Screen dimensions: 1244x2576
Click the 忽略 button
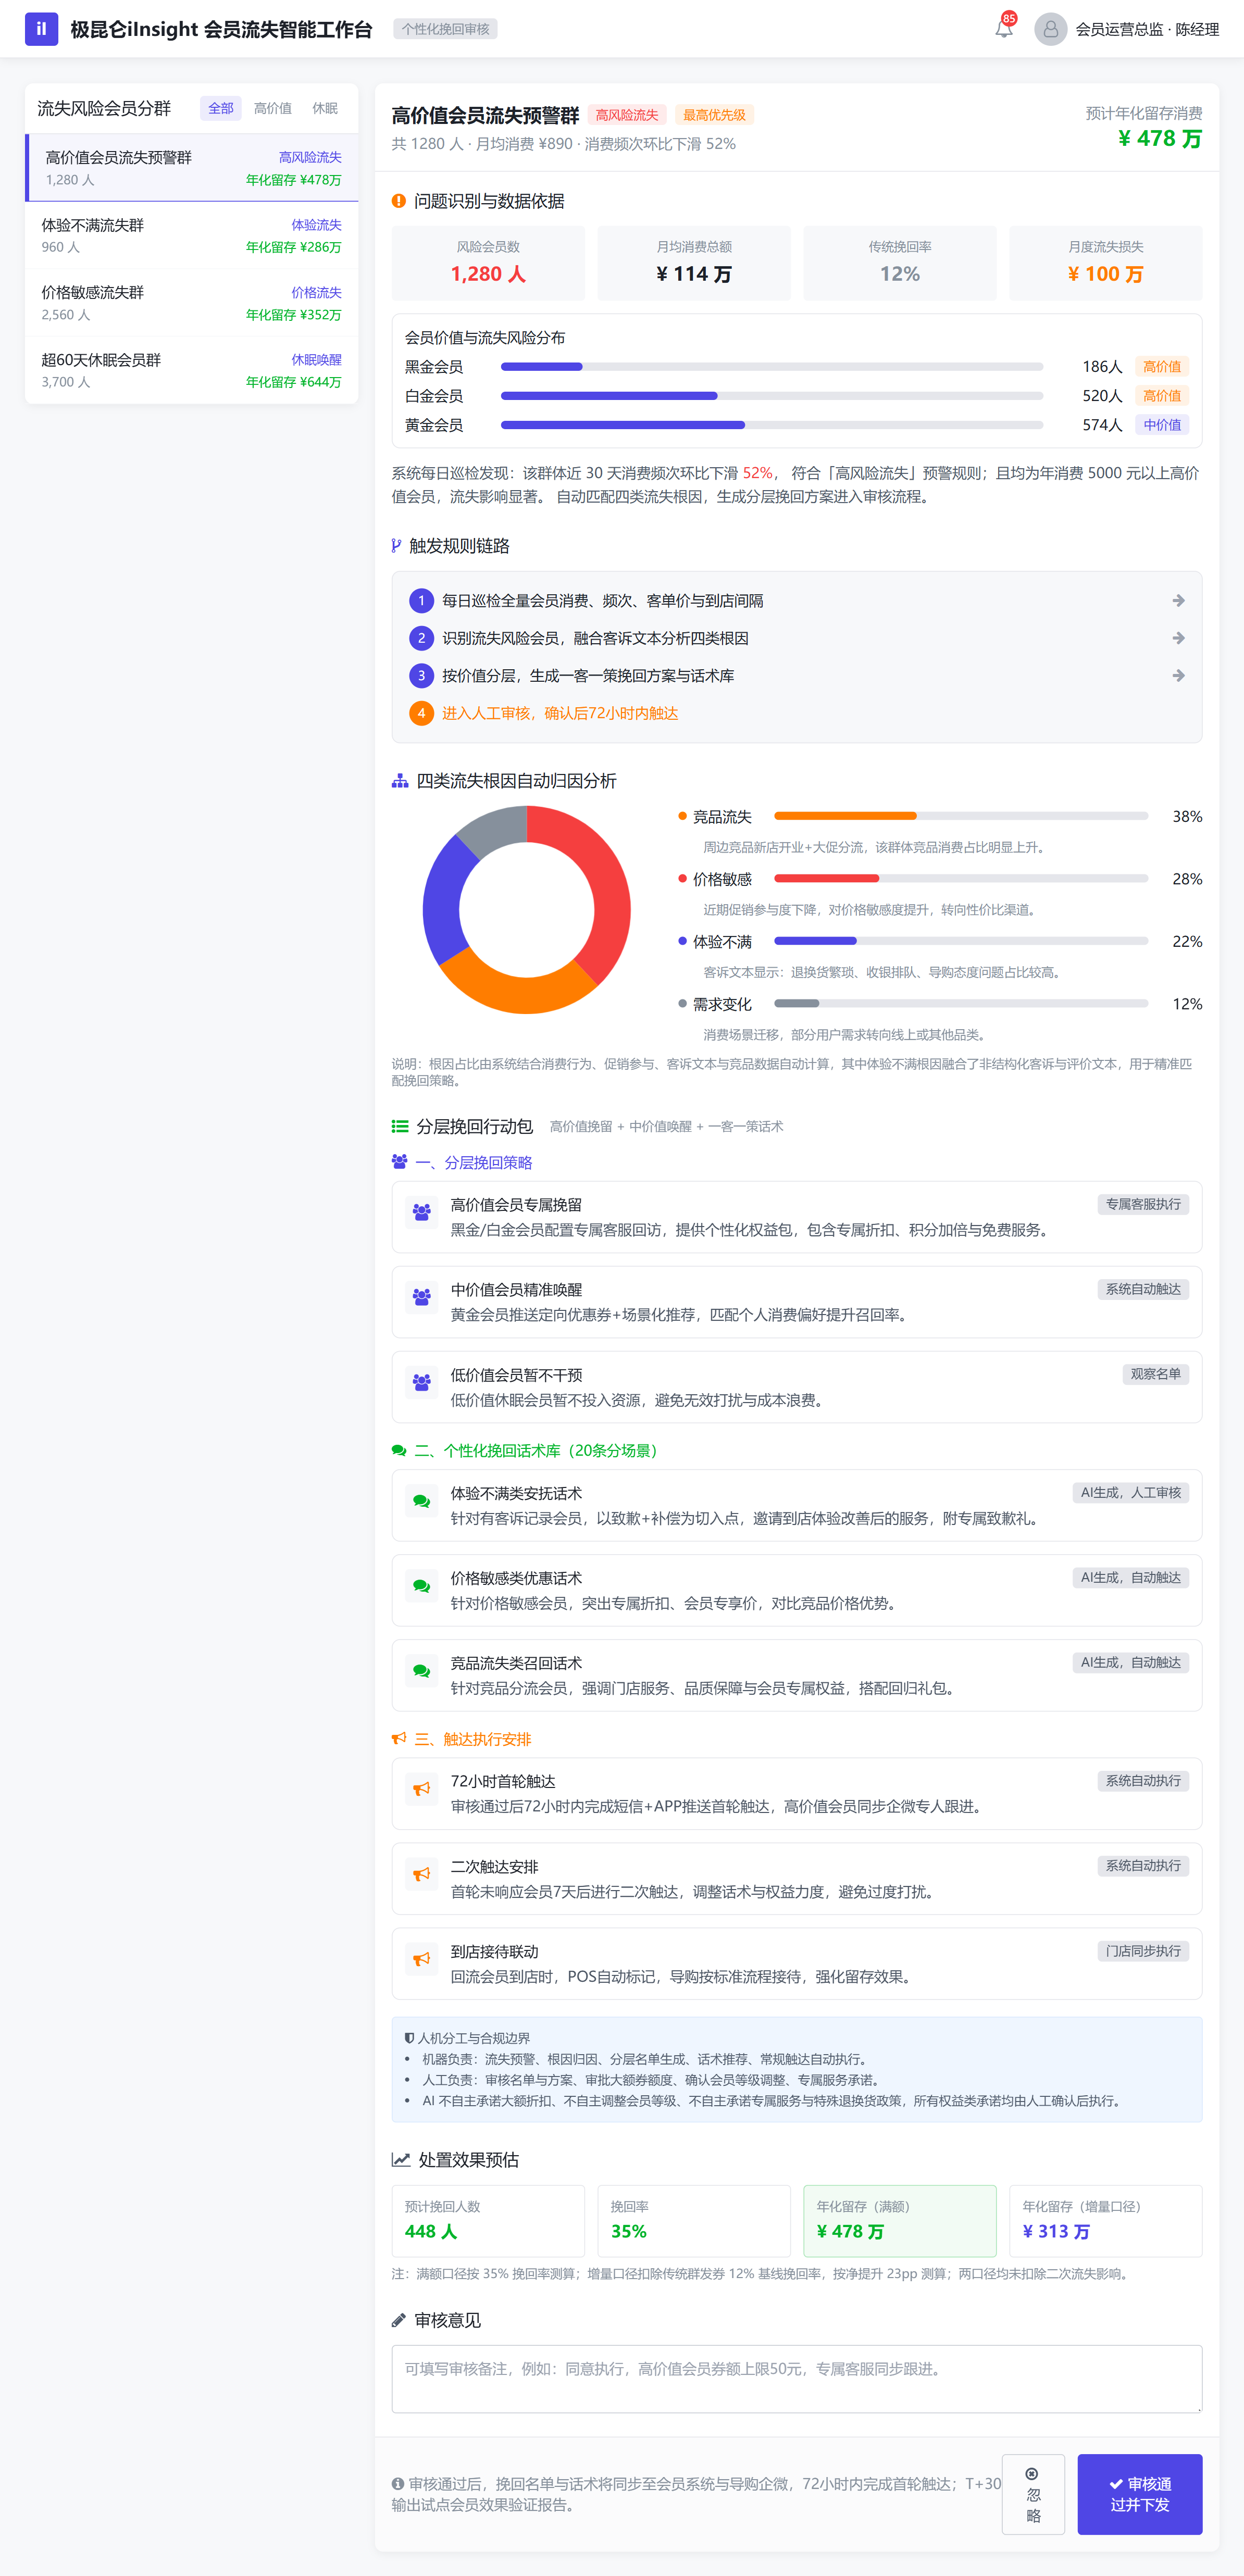point(1033,2494)
